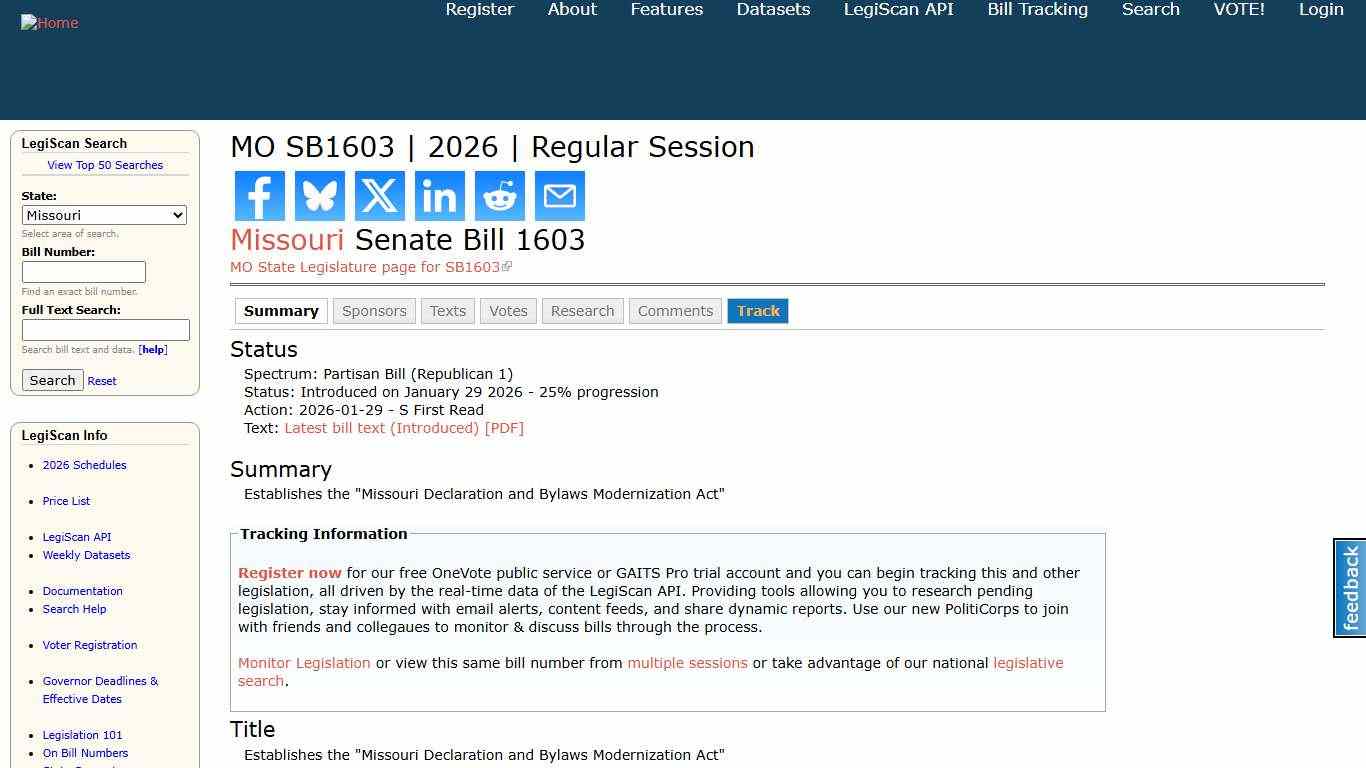Viewport: 1366px width, 768px height.
Task: Open the Voter Registration sidebar link
Action: (x=89, y=645)
